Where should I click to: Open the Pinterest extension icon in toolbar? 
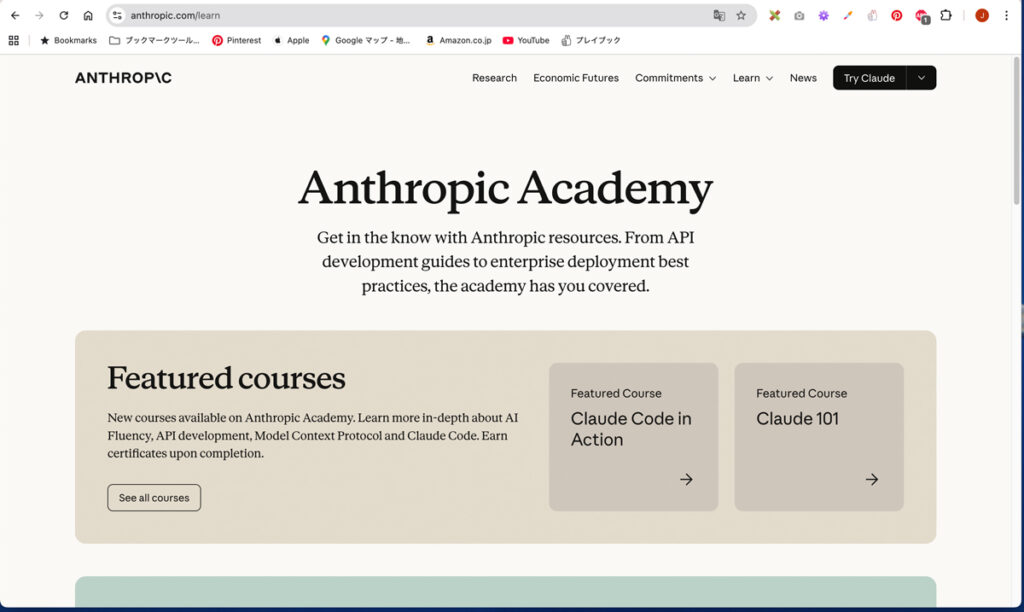tap(896, 16)
